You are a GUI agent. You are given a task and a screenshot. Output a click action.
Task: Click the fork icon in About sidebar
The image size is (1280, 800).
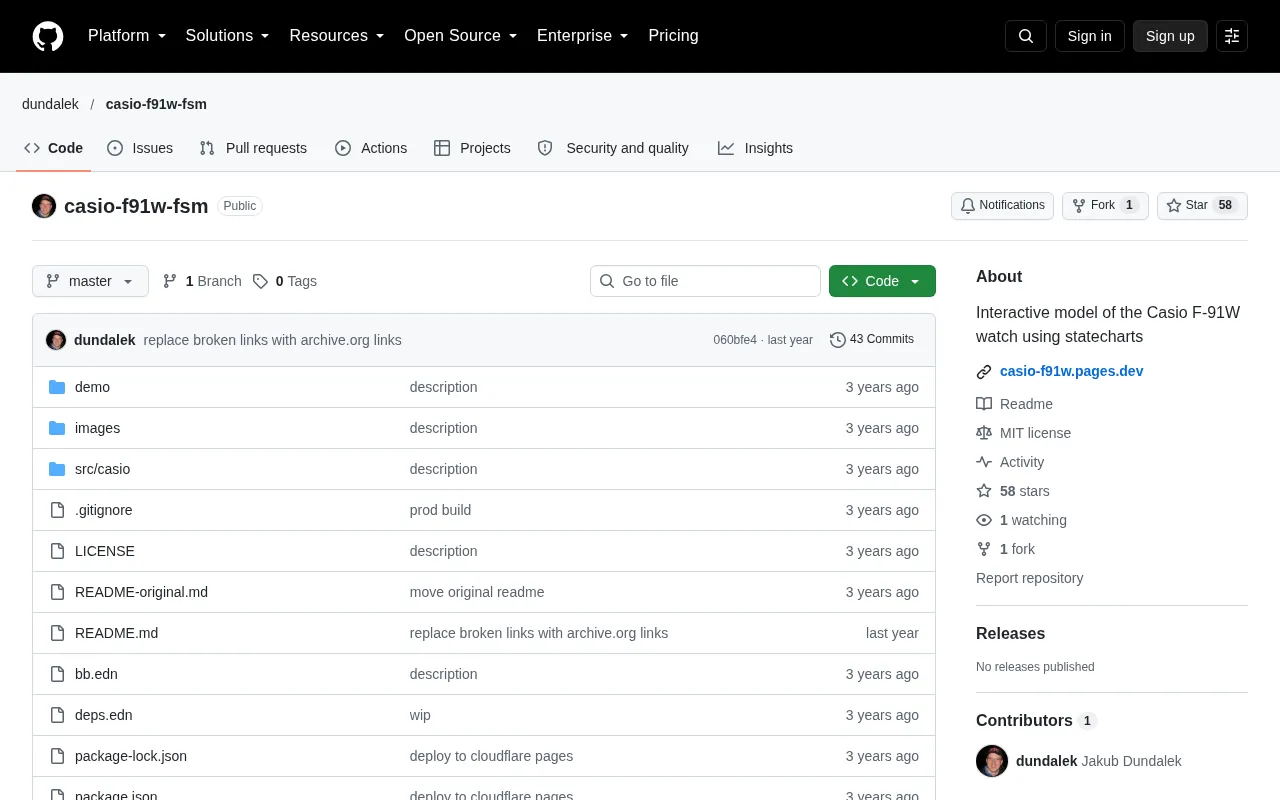(x=984, y=549)
